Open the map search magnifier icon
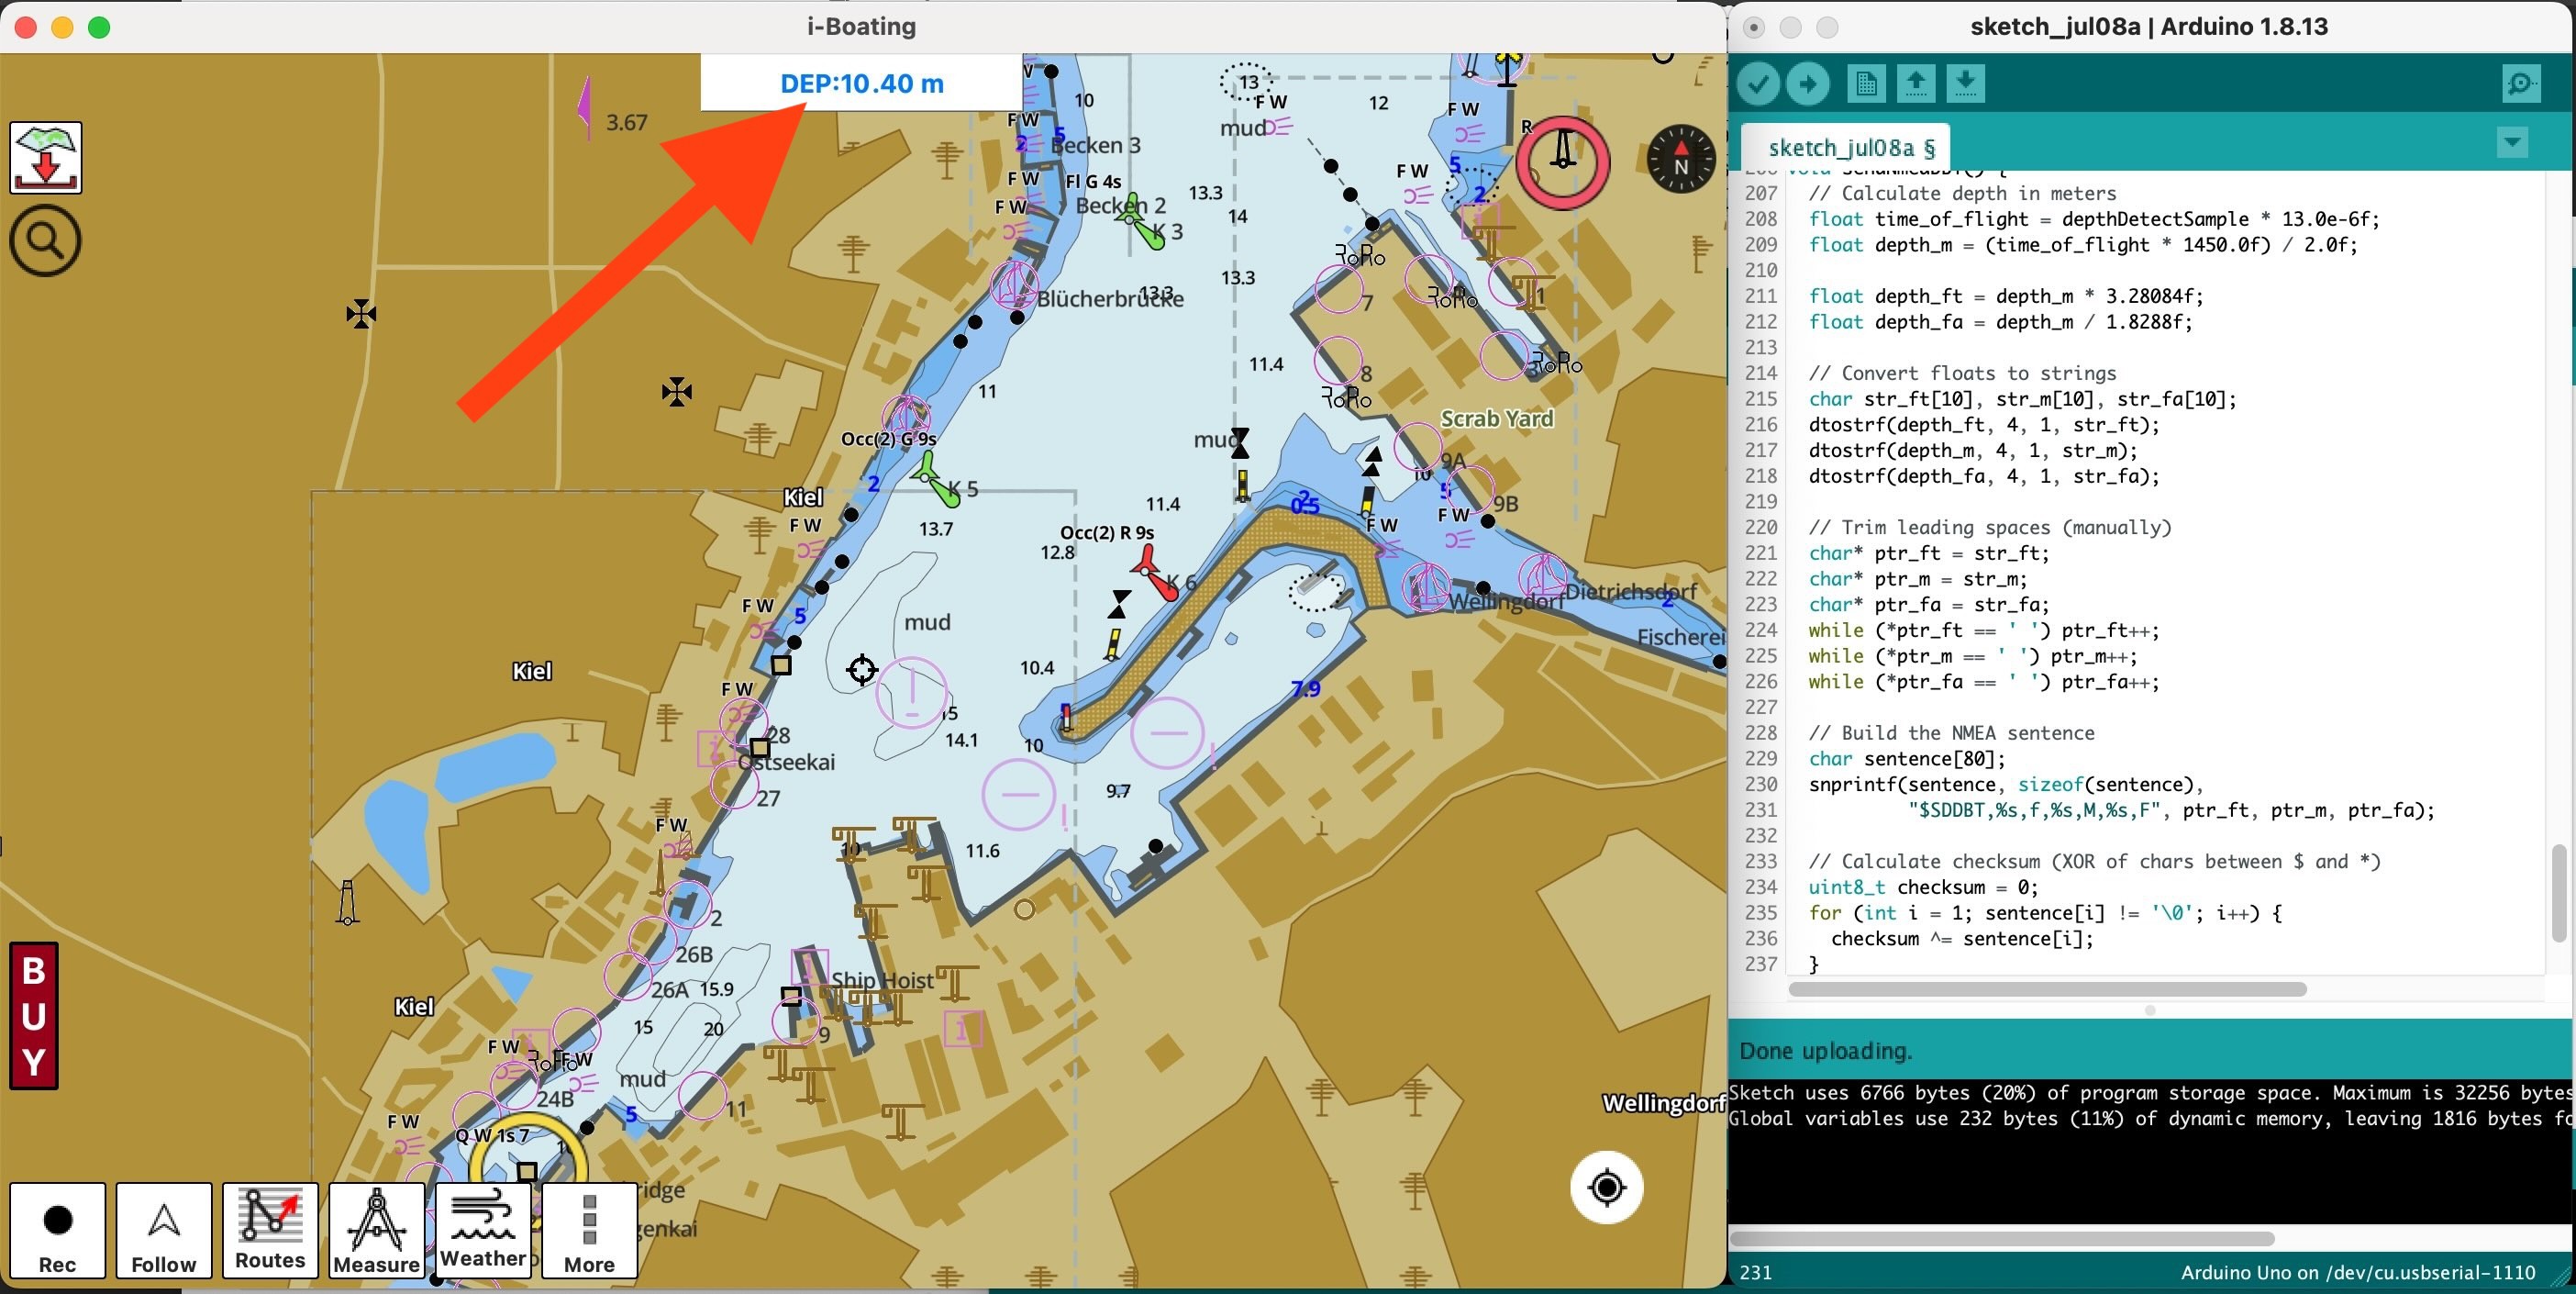The width and height of the screenshot is (2576, 1294). (44, 240)
